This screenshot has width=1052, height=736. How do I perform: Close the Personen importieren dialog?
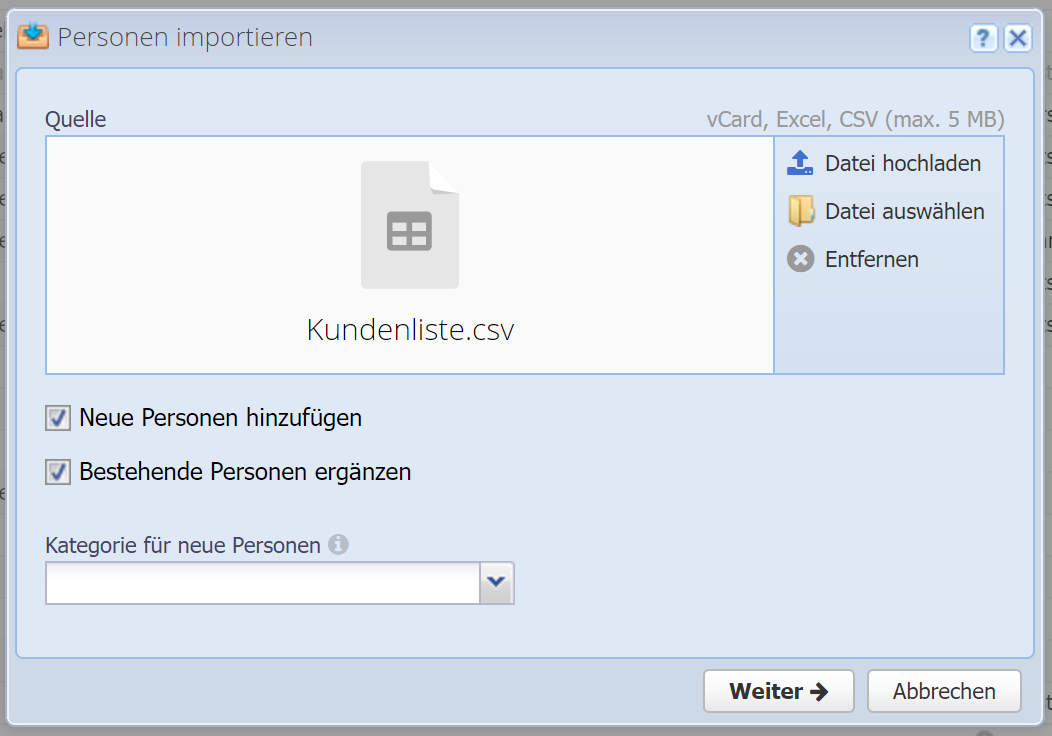[x=1017, y=38]
